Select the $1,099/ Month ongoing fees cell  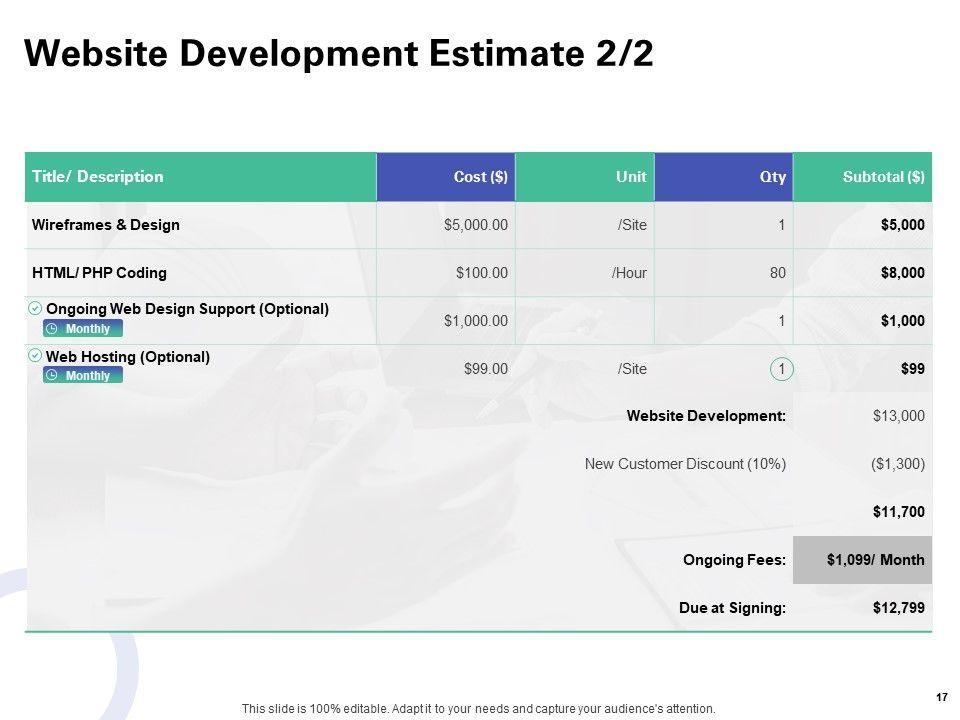(863, 560)
